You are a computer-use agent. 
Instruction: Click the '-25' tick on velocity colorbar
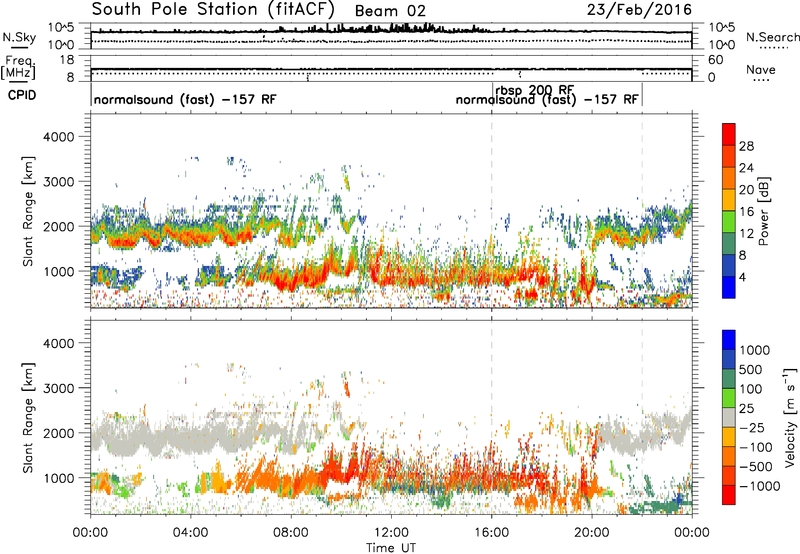(753, 427)
